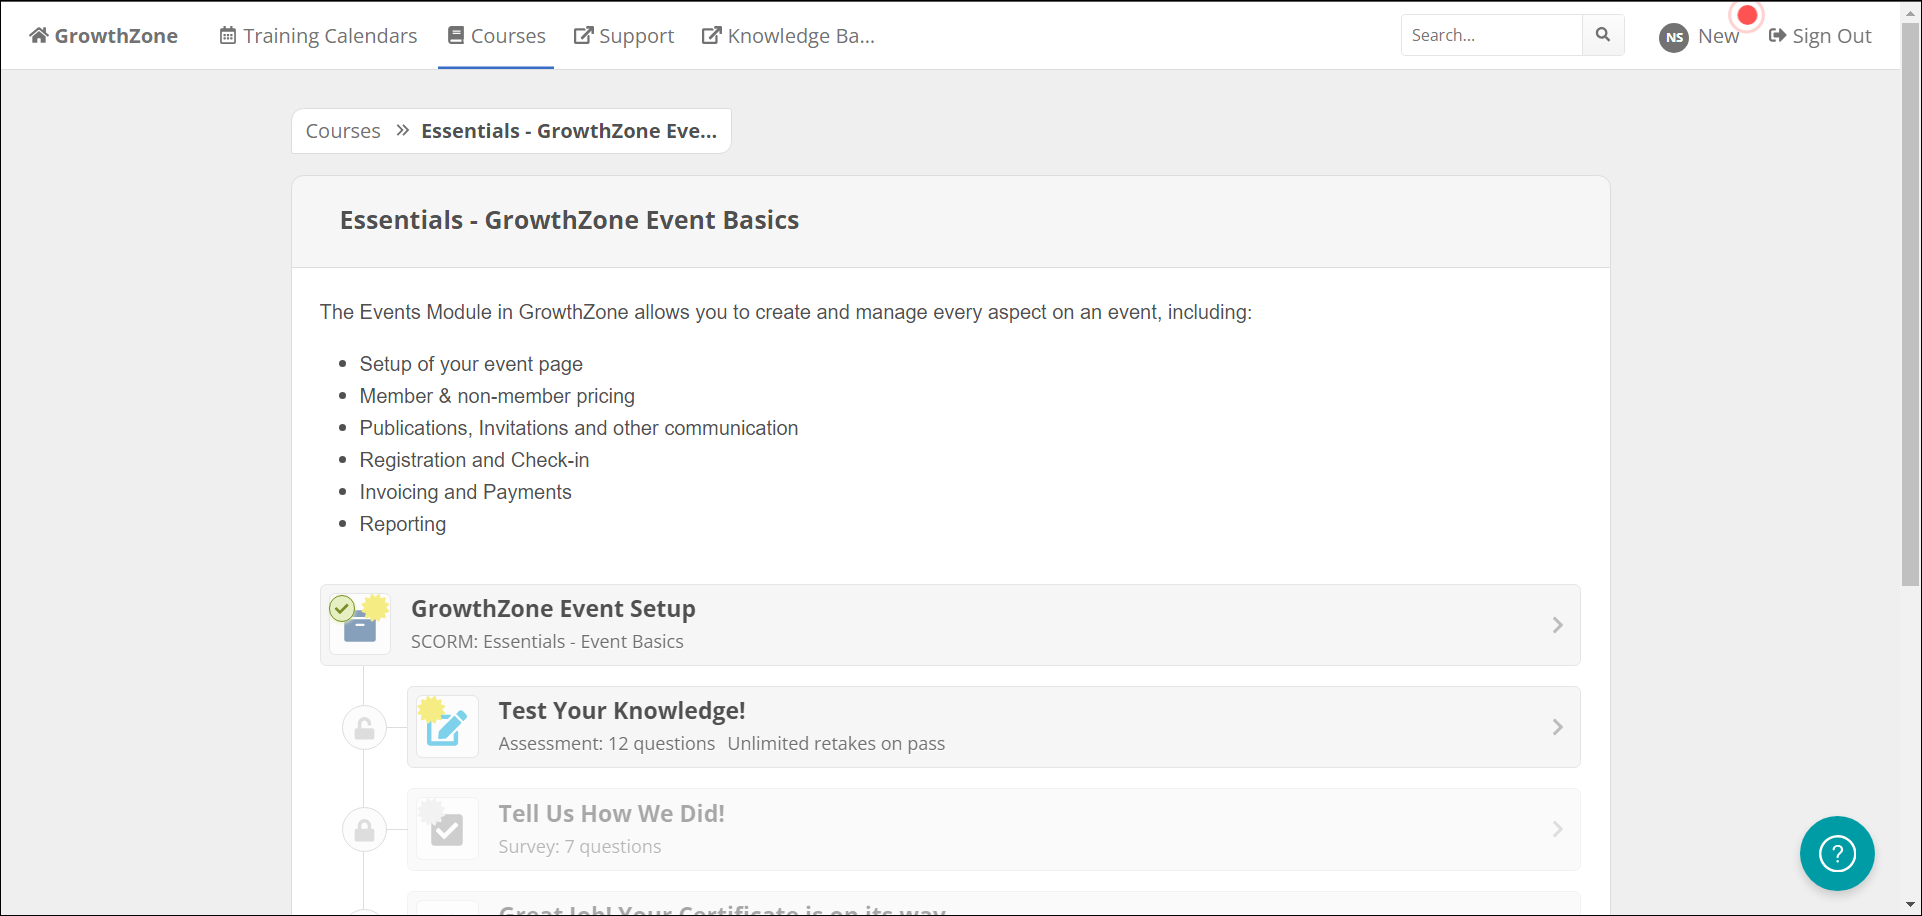The image size is (1922, 916).
Task: Click the Test Your Knowledge pencil icon
Action: 447,727
